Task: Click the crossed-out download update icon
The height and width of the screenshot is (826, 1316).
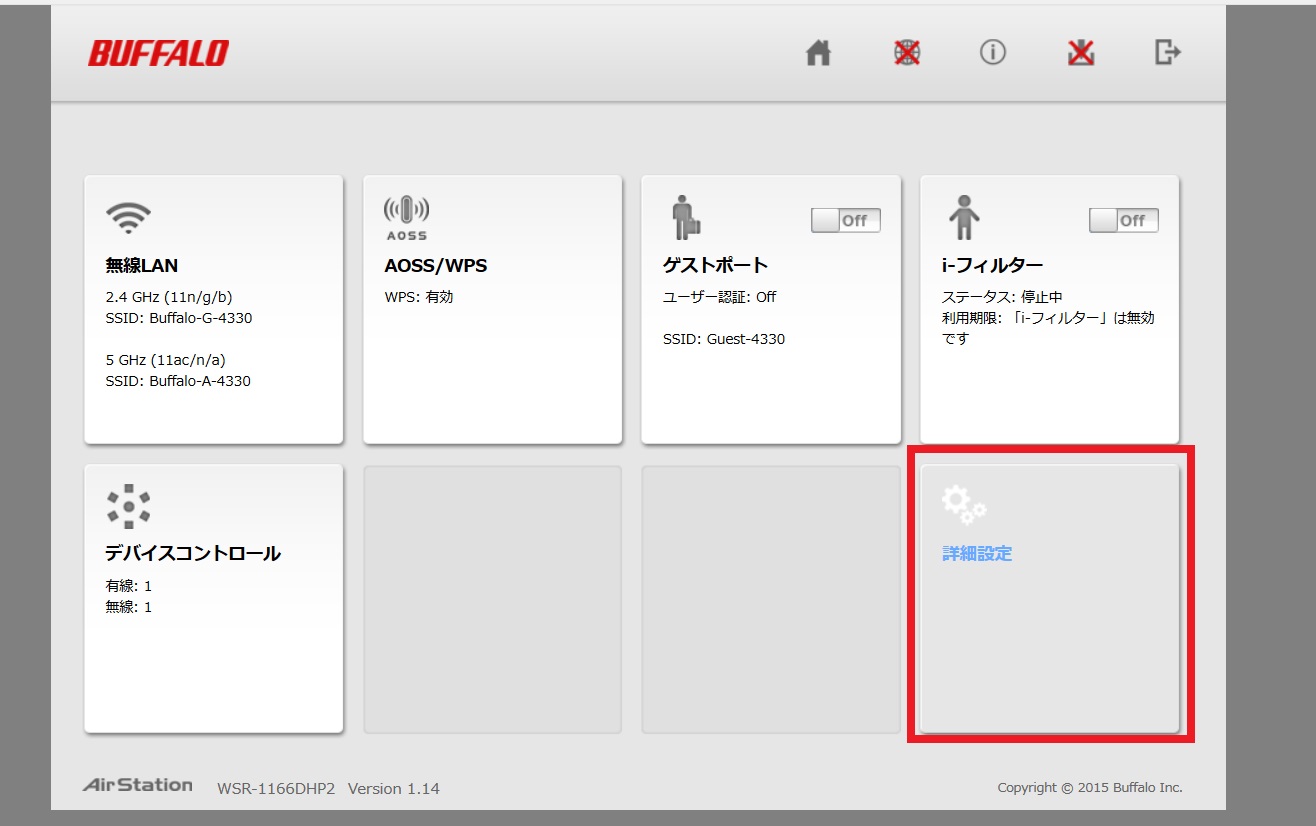Action: pyautogui.click(x=1080, y=53)
